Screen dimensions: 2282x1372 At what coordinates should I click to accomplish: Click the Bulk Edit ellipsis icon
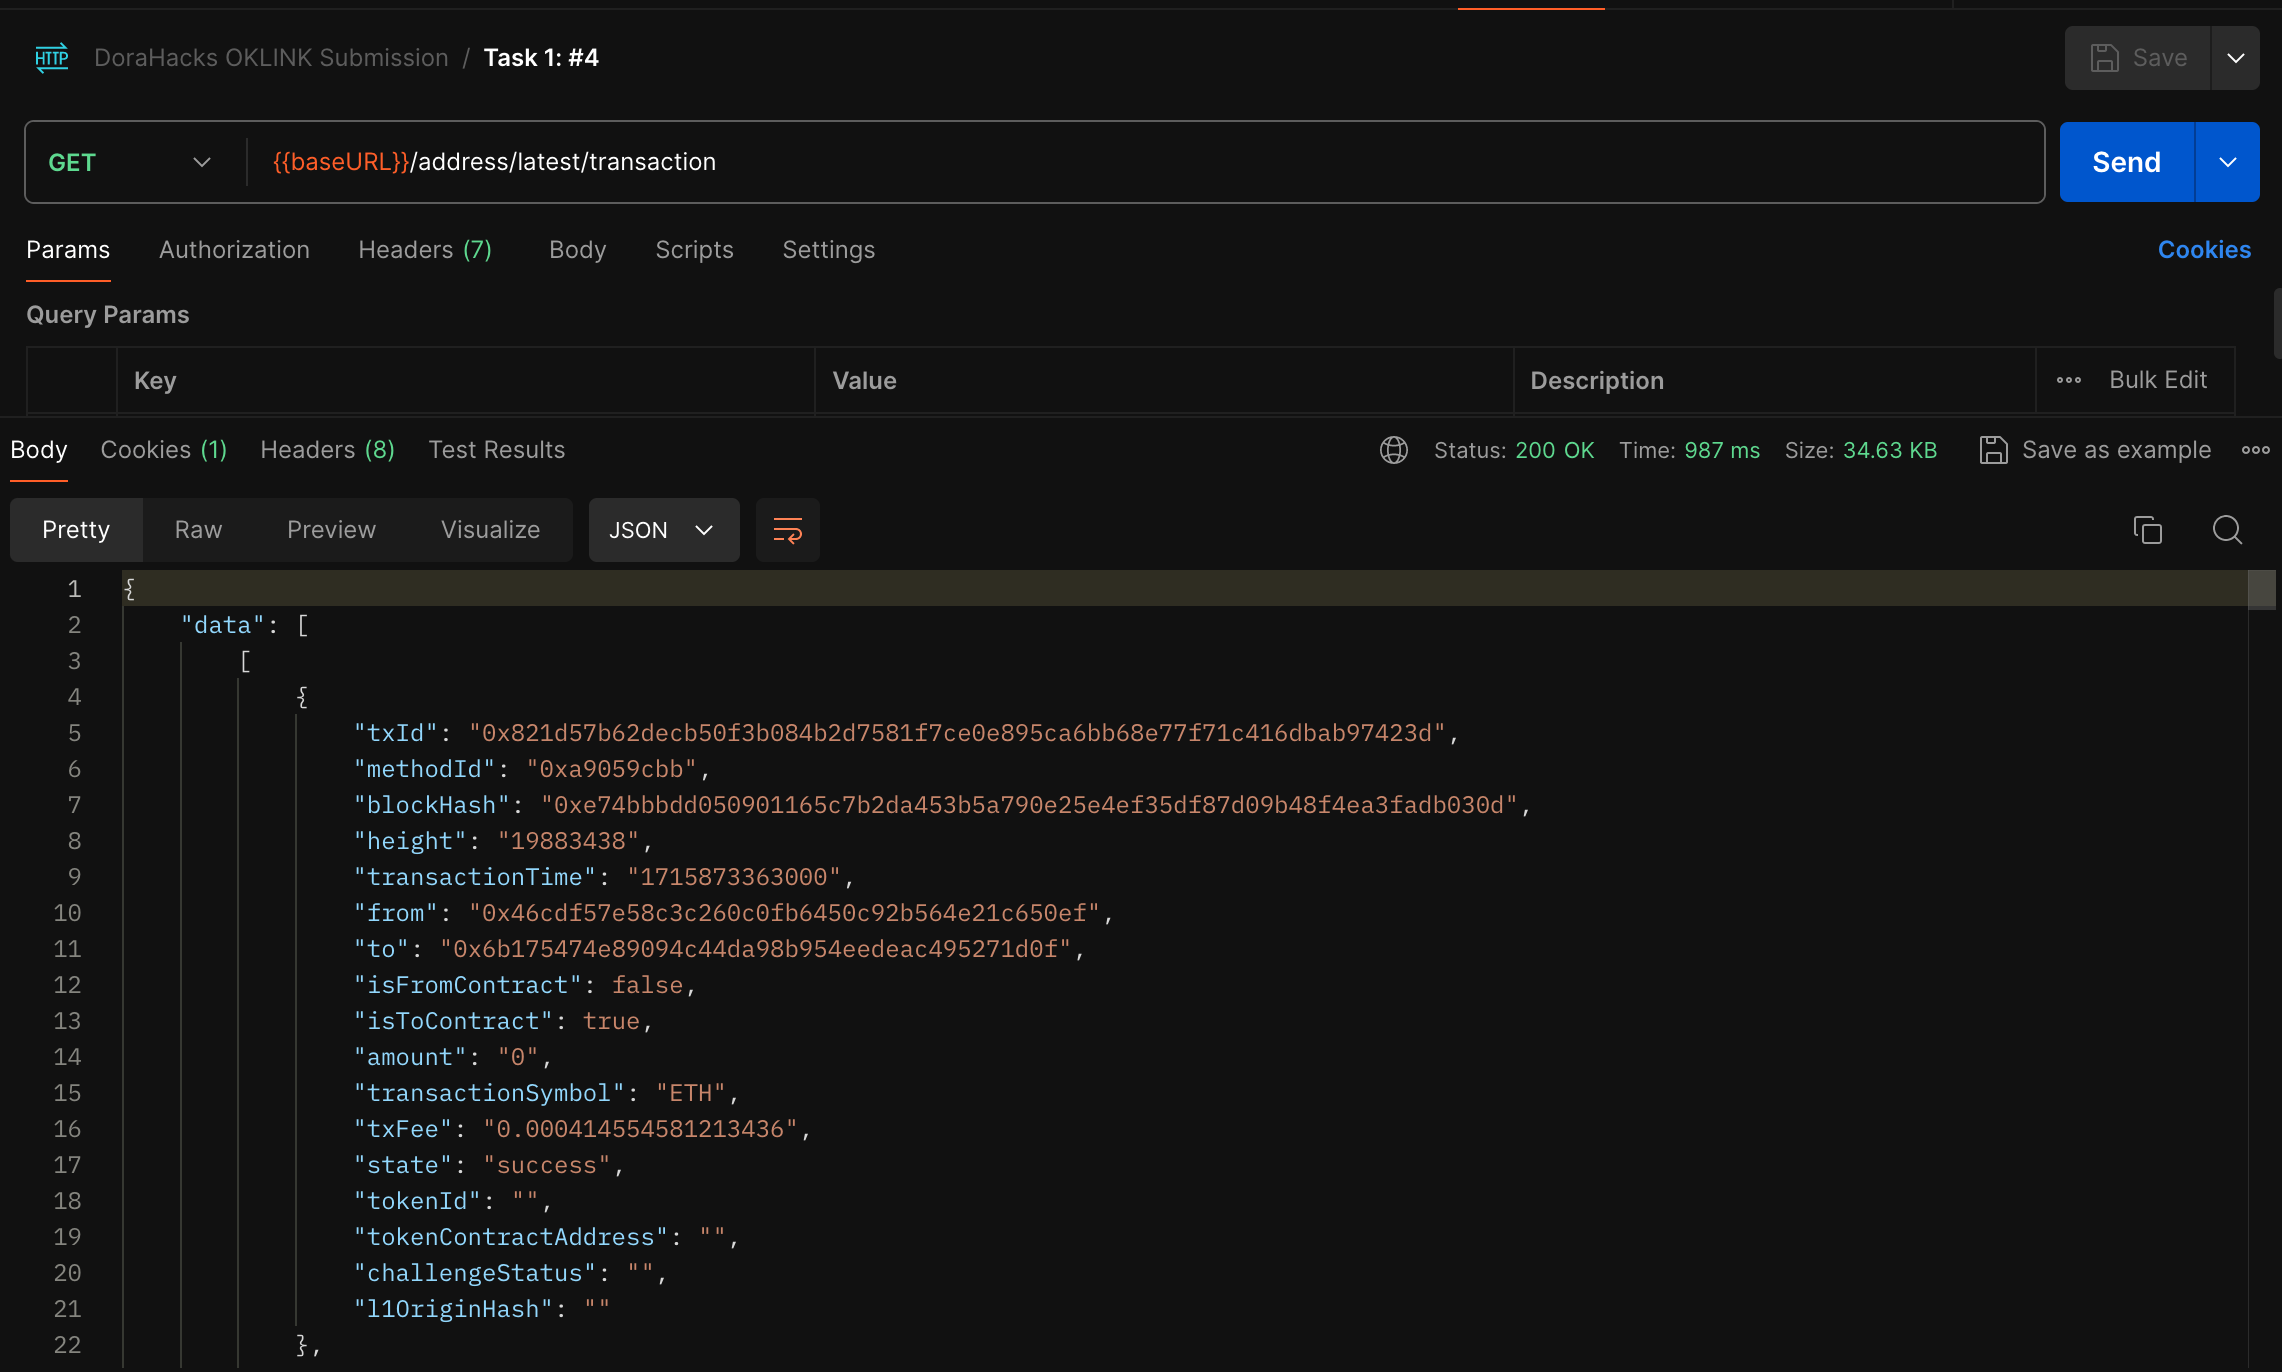[x=2069, y=380]
